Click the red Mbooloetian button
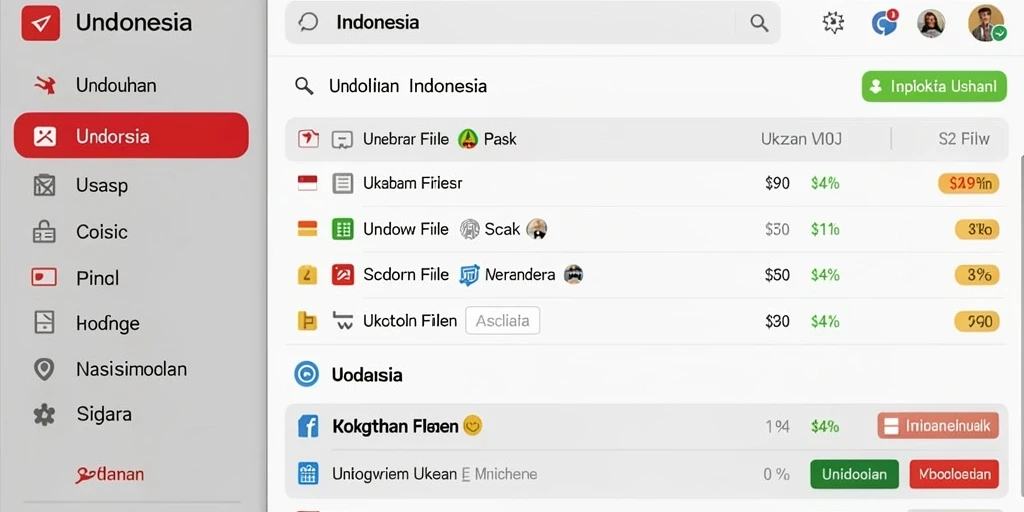The height and width of the screenshot is (512, 1024). (954, 474)
